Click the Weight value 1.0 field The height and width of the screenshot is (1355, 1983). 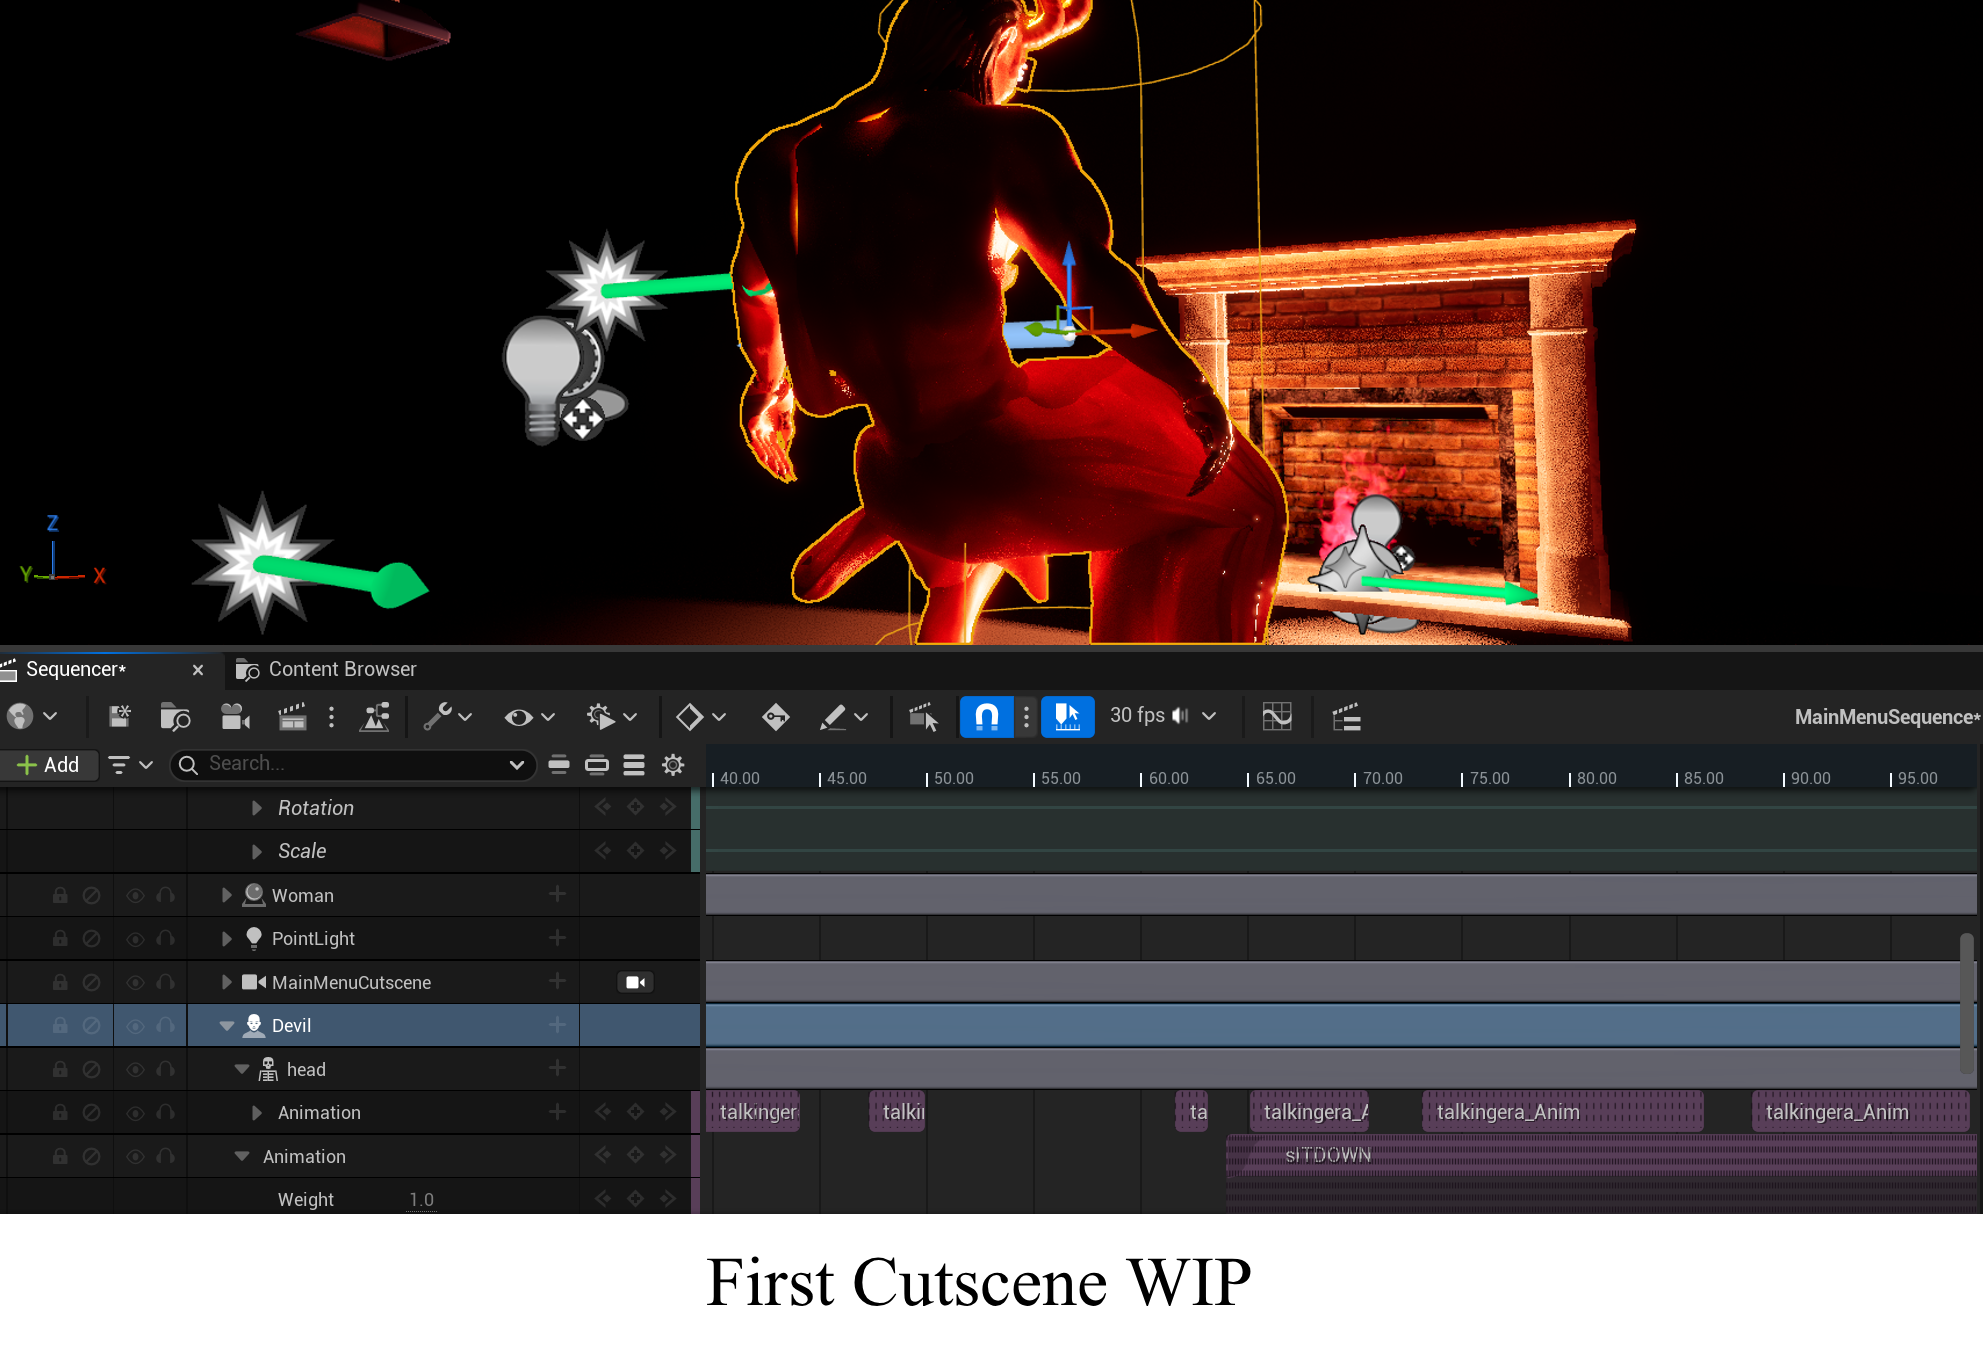coord(421,1199)
